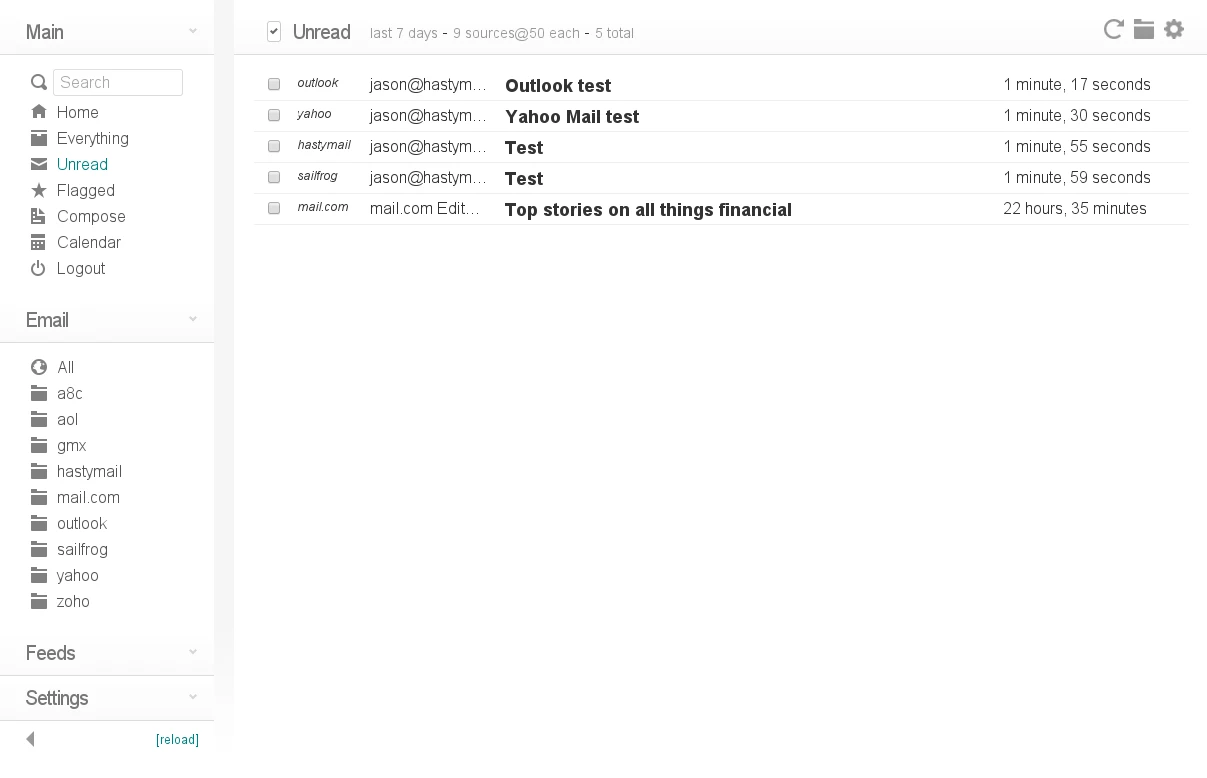1207x778 pixels.
Task: Select the checkbox beside Top stories email
Action: coord(273,208)
